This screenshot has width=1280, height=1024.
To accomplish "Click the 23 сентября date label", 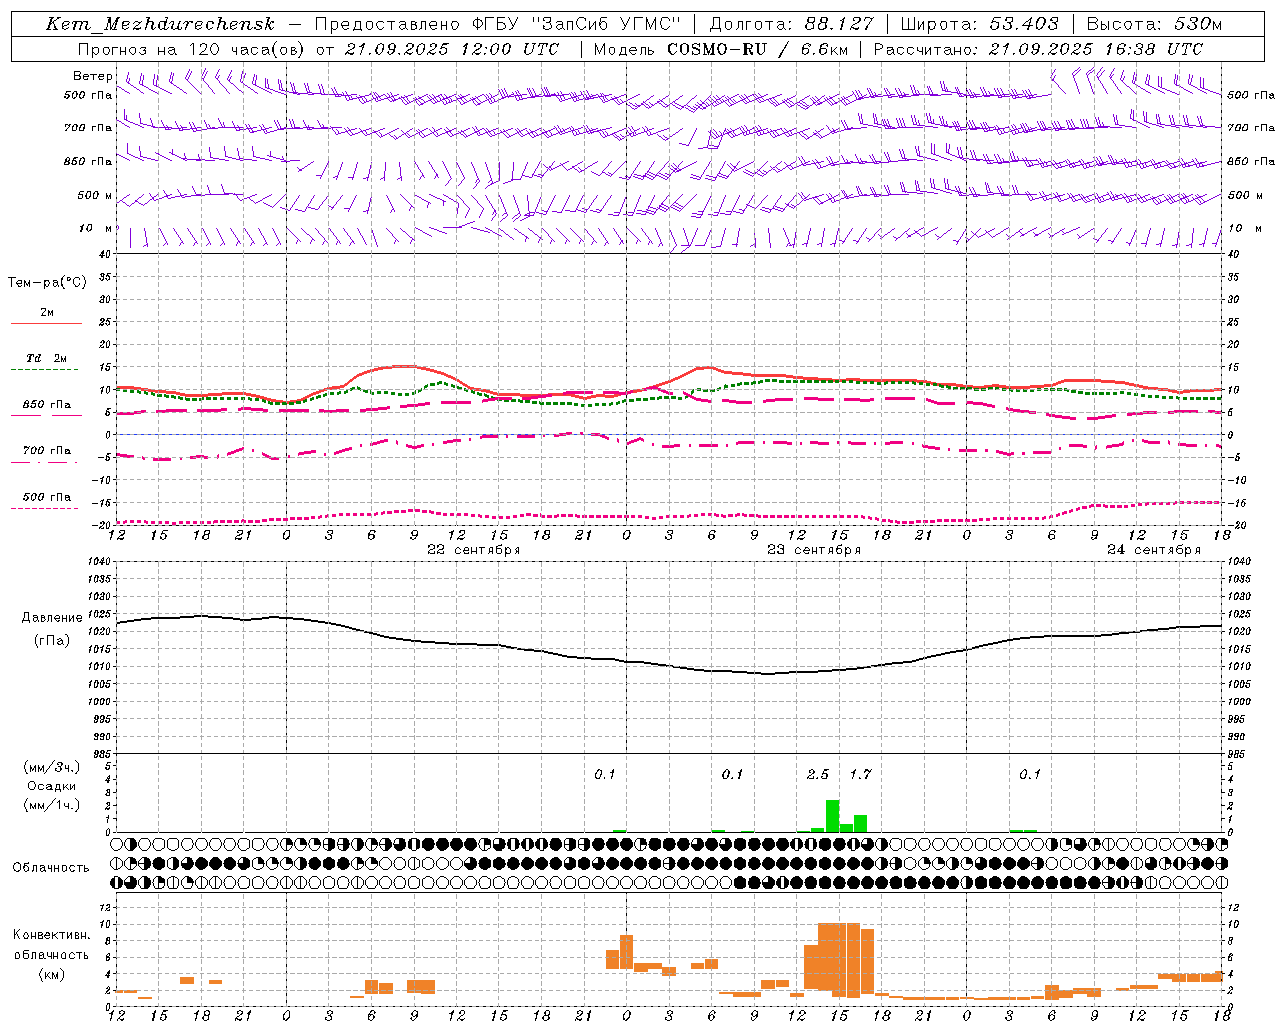I will pos(814,550).
